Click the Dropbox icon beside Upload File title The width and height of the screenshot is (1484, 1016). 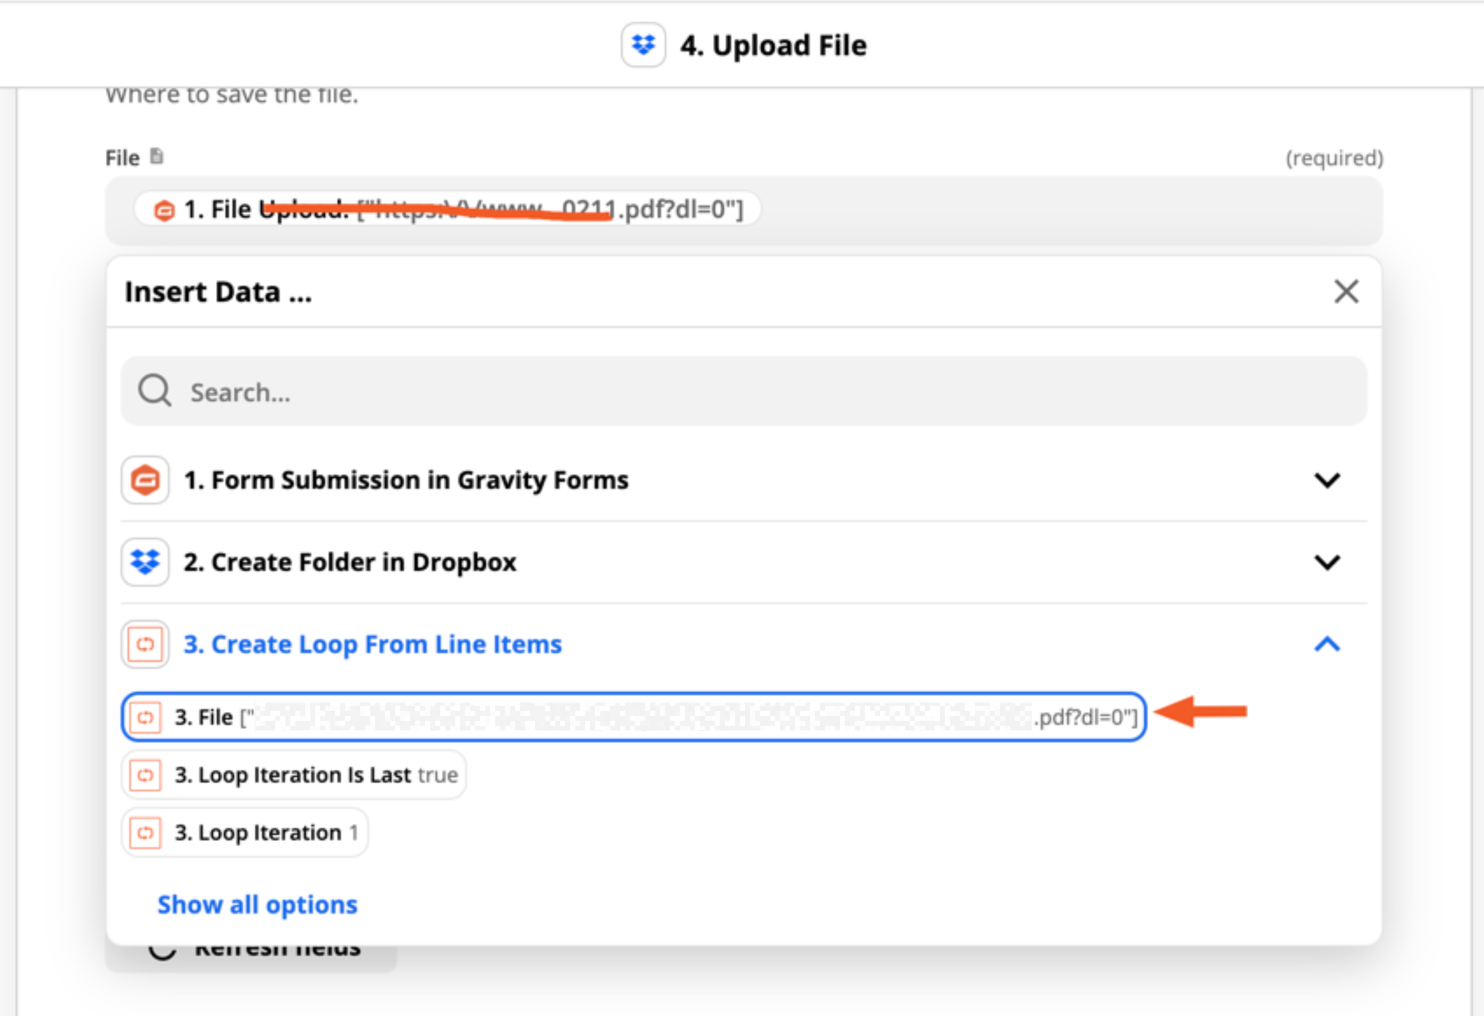[643, 45]
